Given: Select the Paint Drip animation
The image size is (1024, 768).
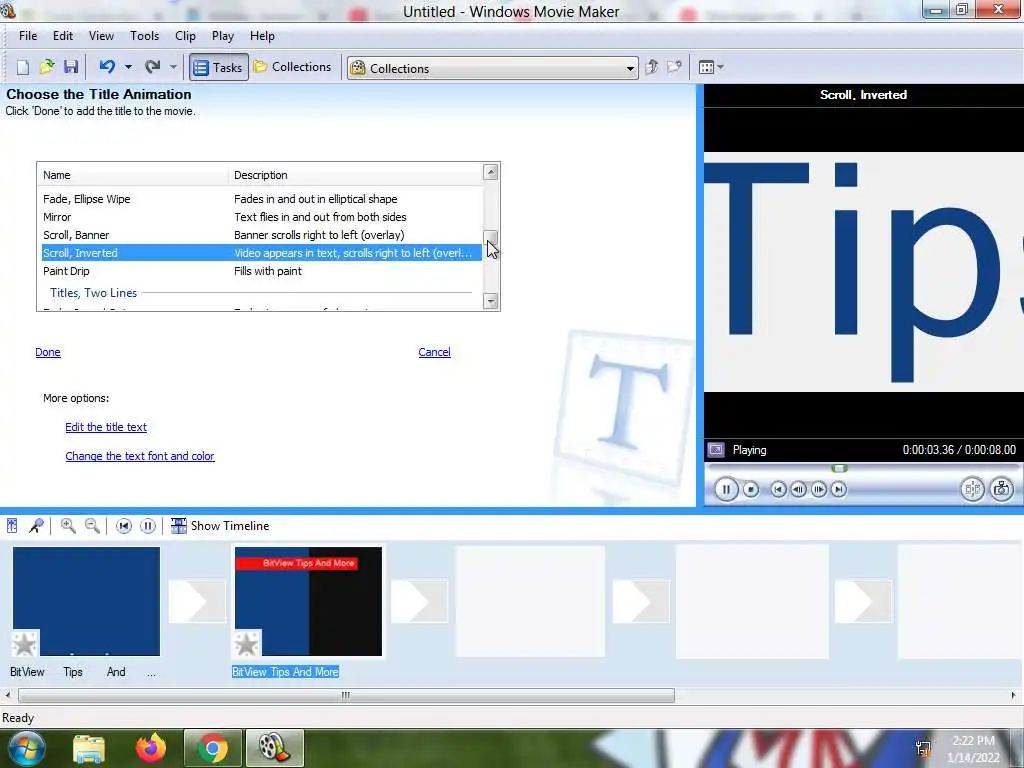Looking at the screenshot, I should pos(261,271).
